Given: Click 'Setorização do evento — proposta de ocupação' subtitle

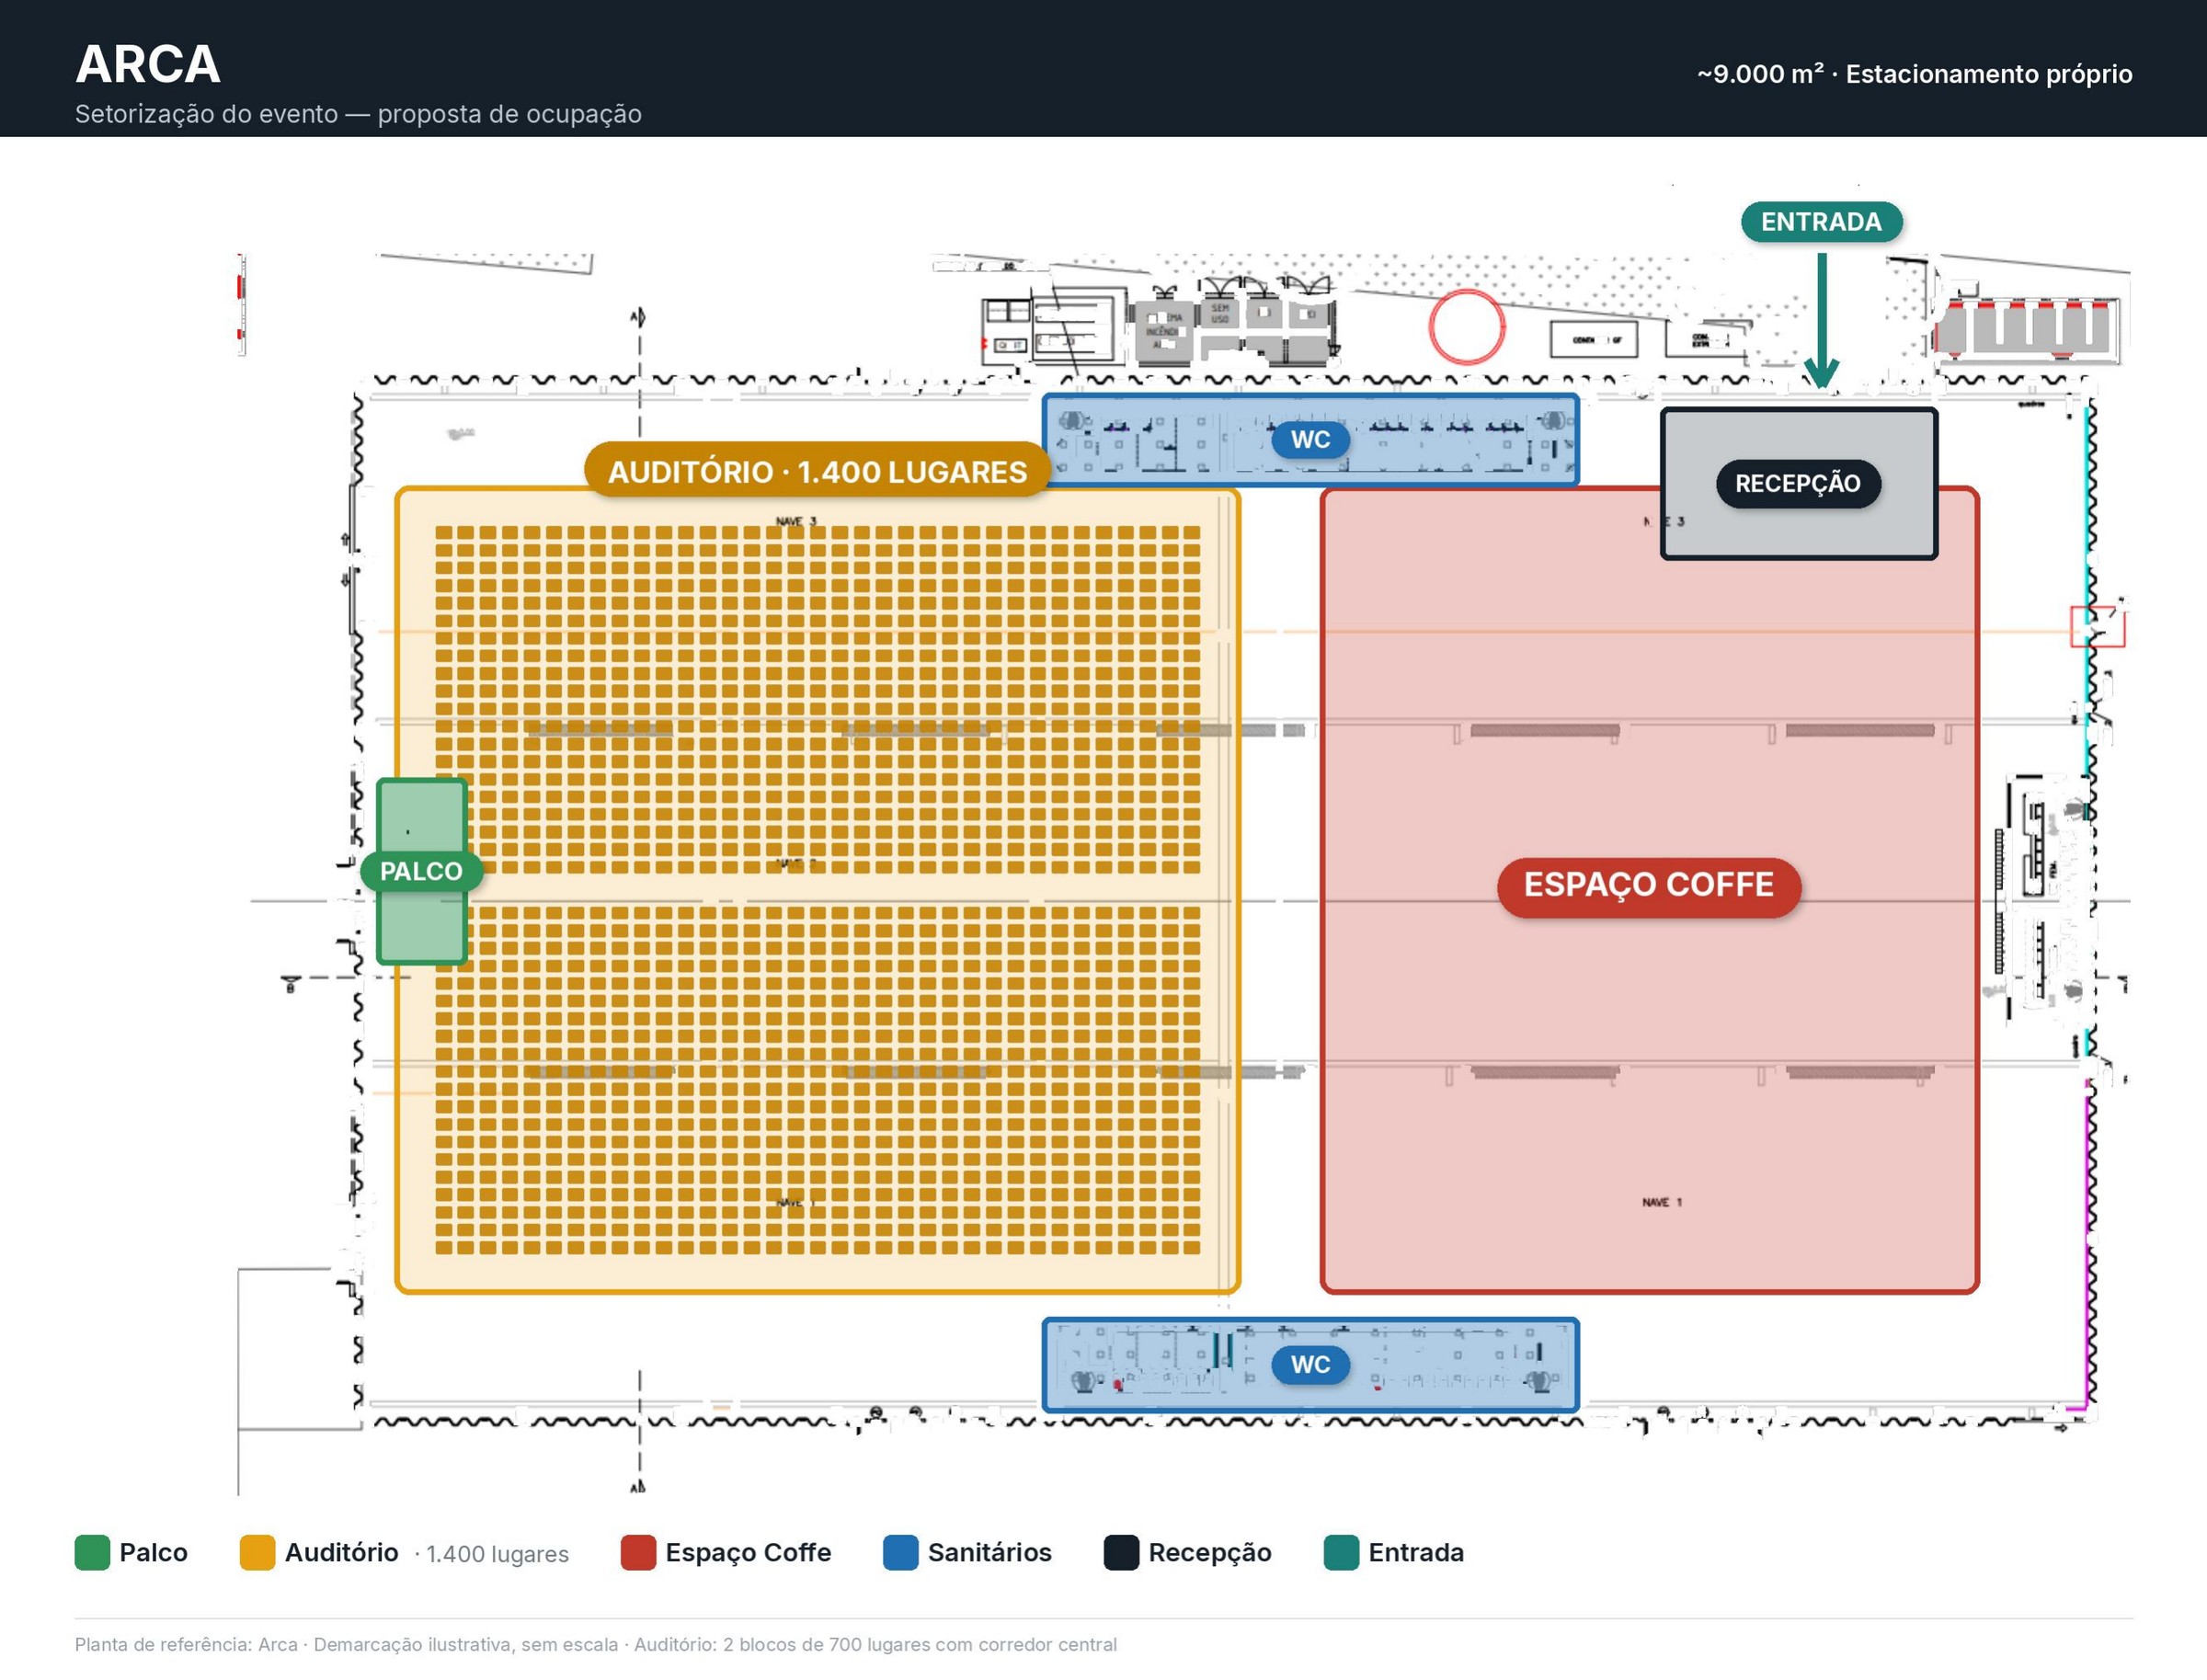Looking at the screenshot, I should click(x=358, y=114).
